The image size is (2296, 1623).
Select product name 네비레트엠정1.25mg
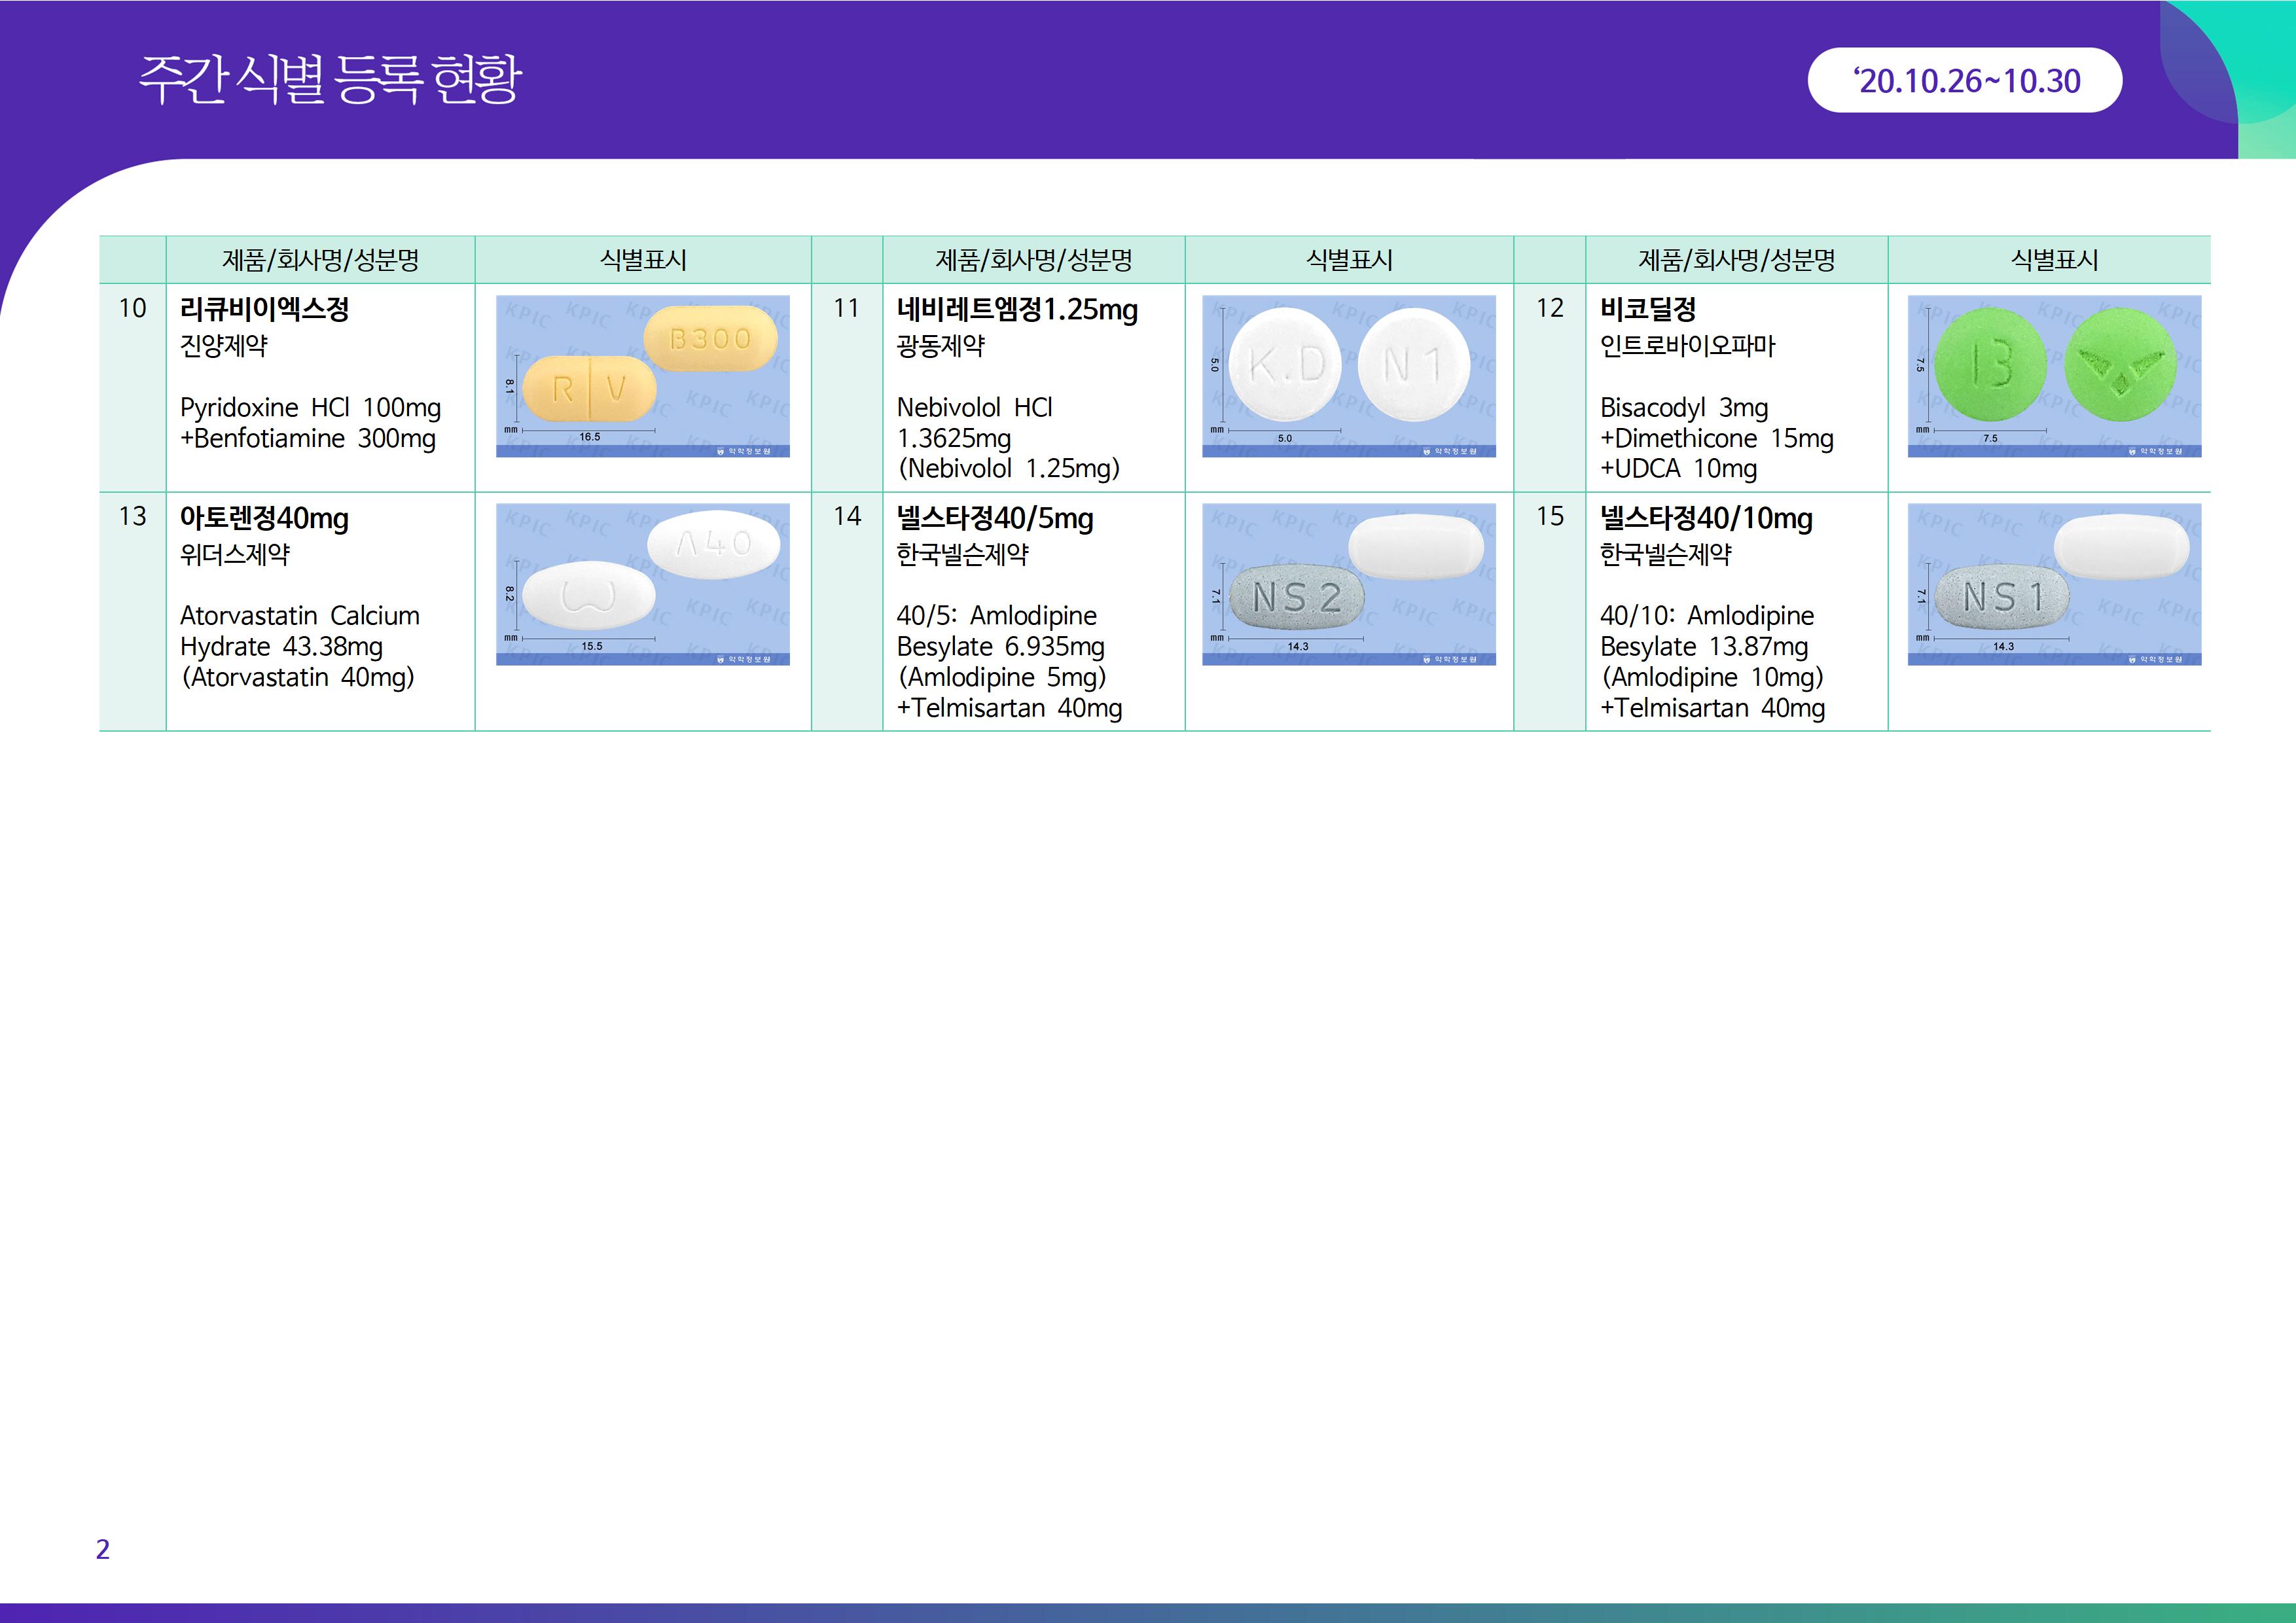(x=1016, y=309)
